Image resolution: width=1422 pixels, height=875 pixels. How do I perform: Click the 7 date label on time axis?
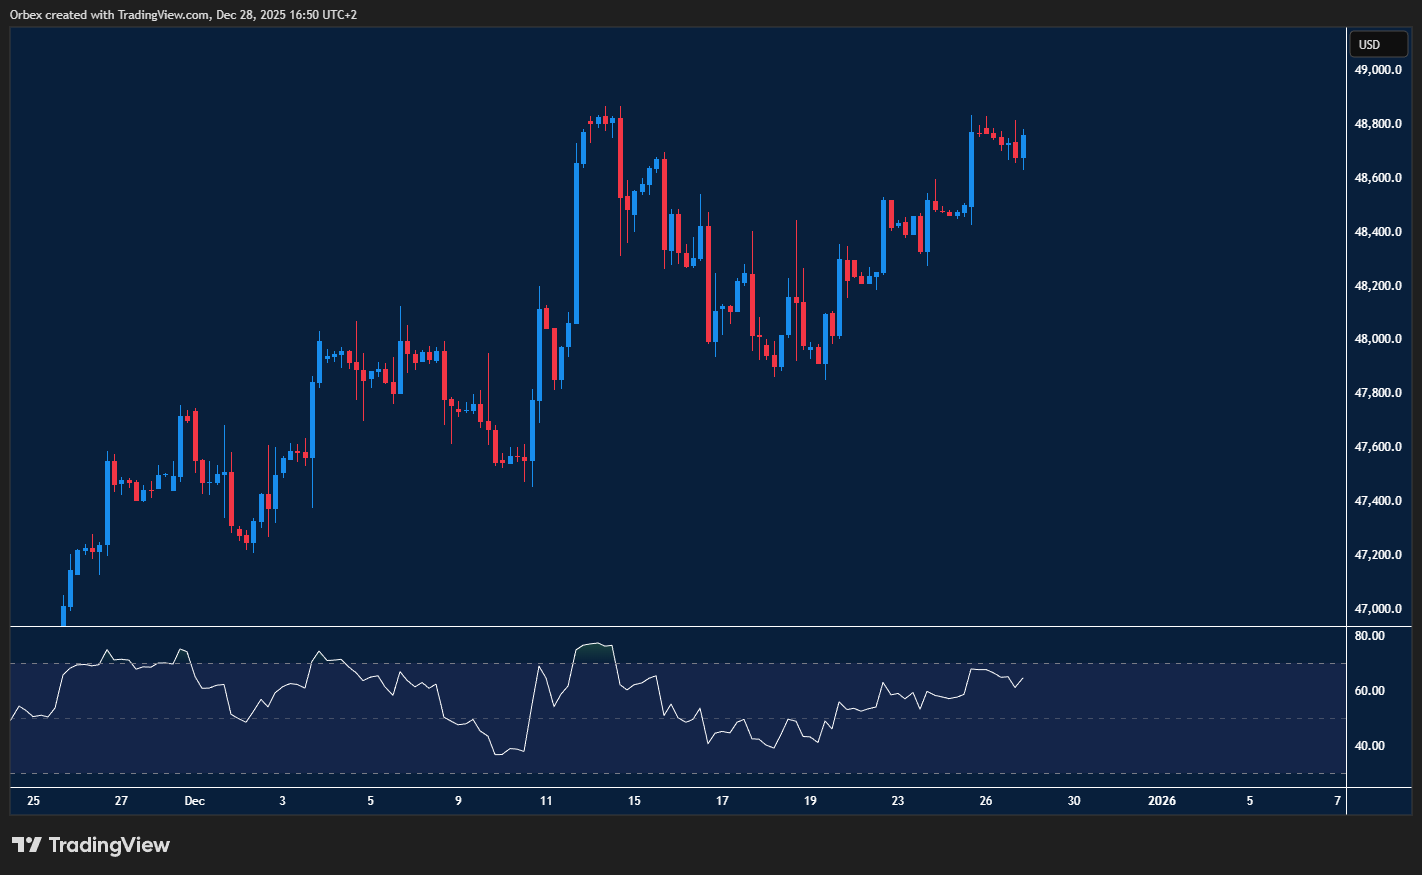click(x=1338, y=801)
